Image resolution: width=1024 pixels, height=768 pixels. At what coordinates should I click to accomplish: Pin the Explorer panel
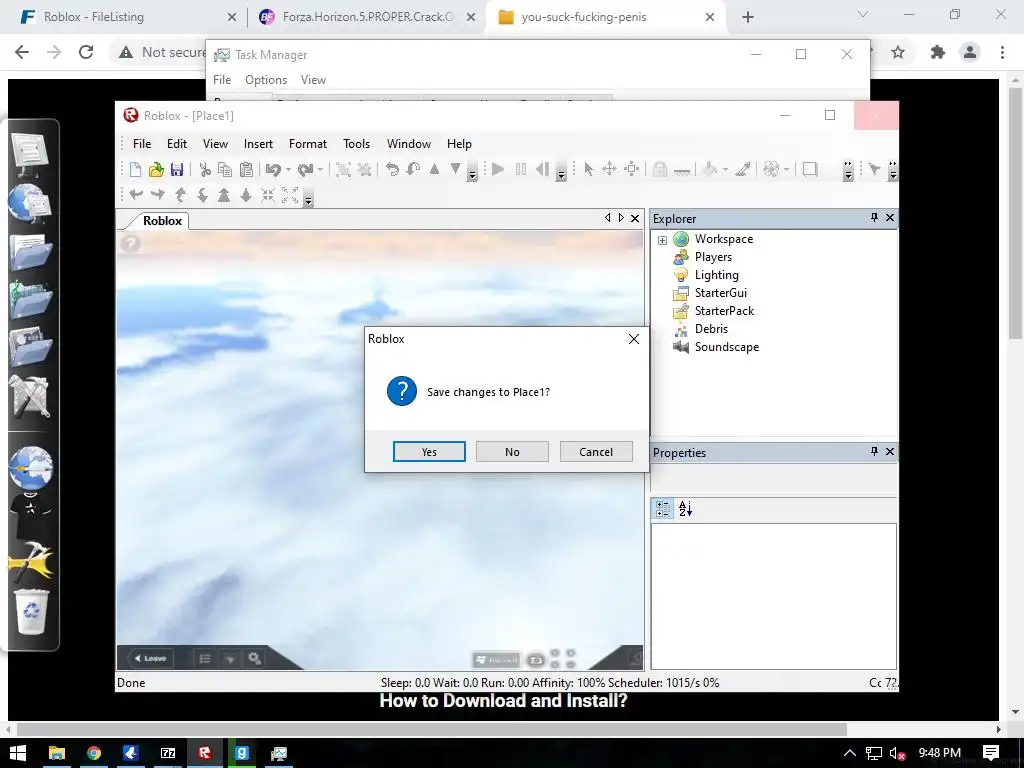(x=874, y=217)
